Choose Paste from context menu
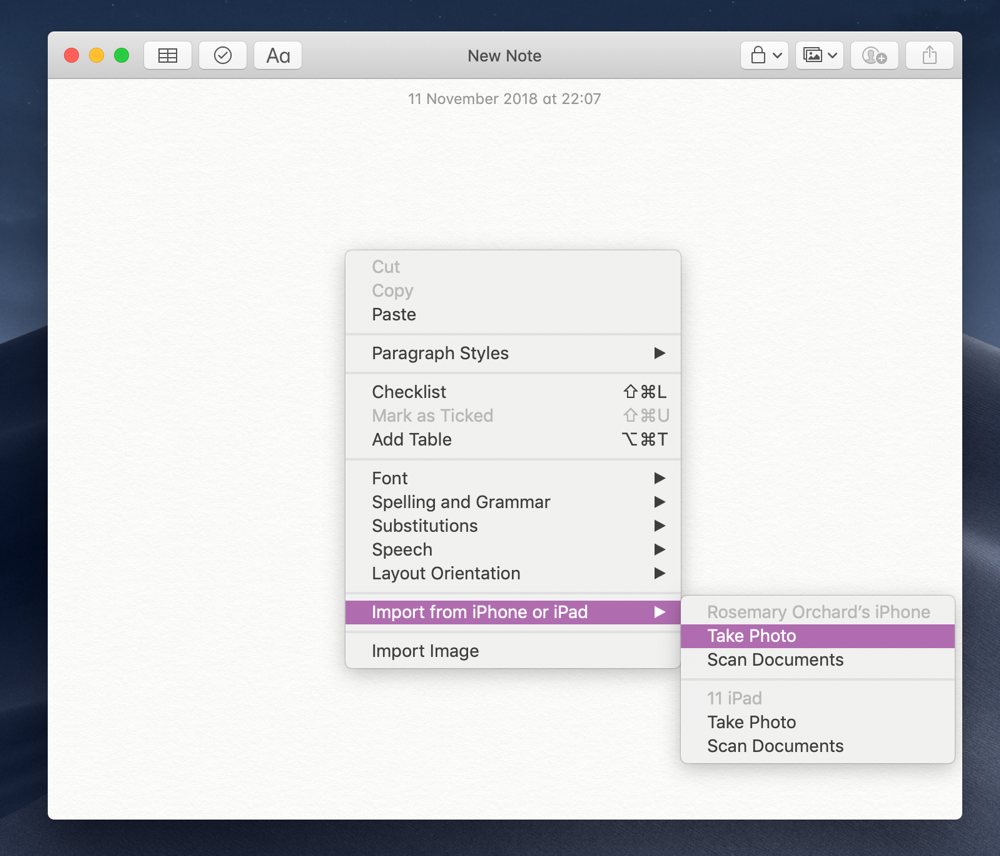 (513, 314)
